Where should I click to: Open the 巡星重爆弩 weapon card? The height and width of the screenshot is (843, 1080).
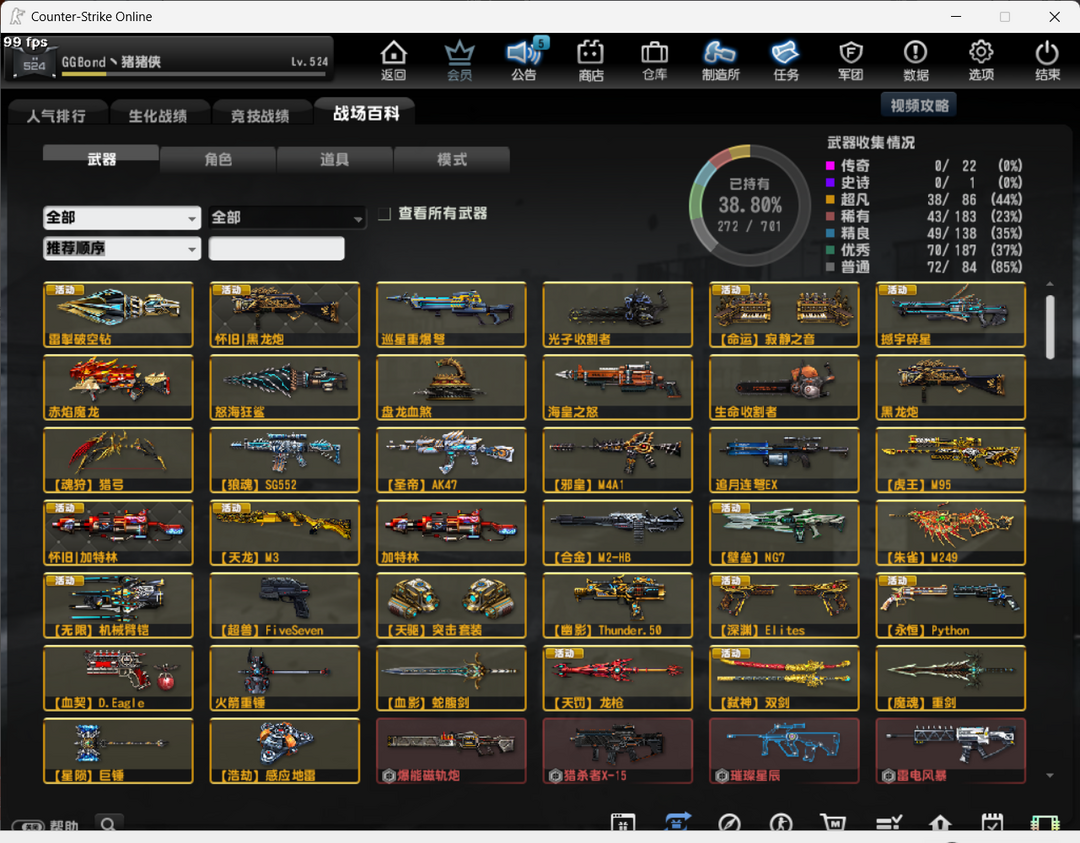pyautogui.click(x=451, y=314)
